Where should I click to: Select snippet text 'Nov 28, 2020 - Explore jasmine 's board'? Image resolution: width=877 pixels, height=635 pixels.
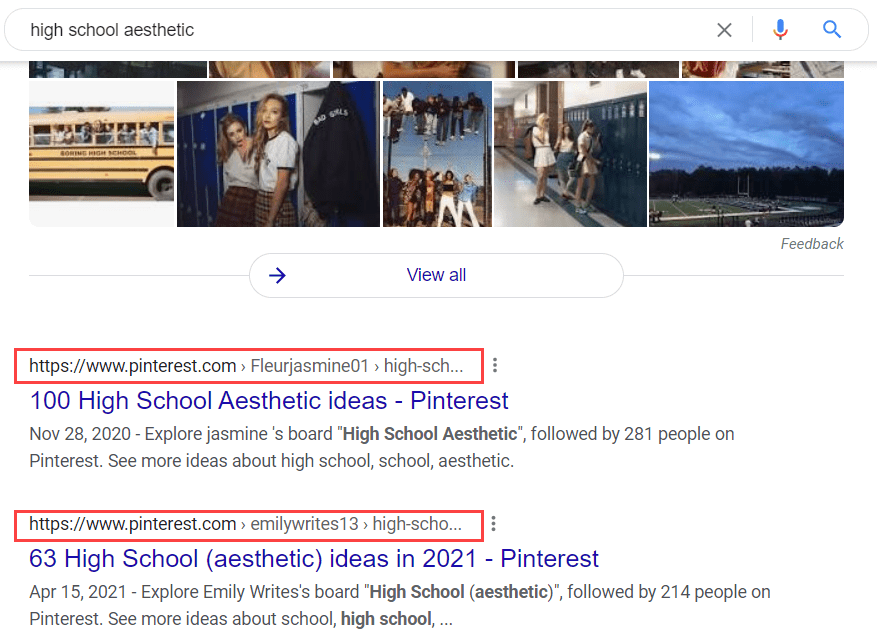pos(181,434)
